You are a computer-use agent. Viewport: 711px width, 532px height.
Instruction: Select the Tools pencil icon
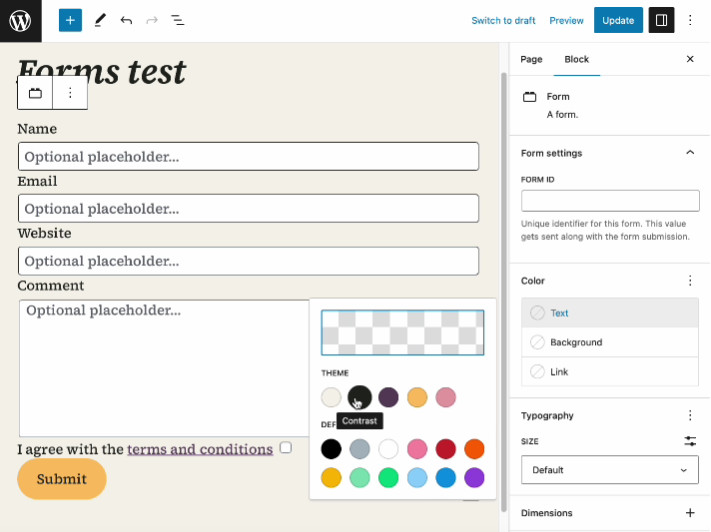(100, 20)
